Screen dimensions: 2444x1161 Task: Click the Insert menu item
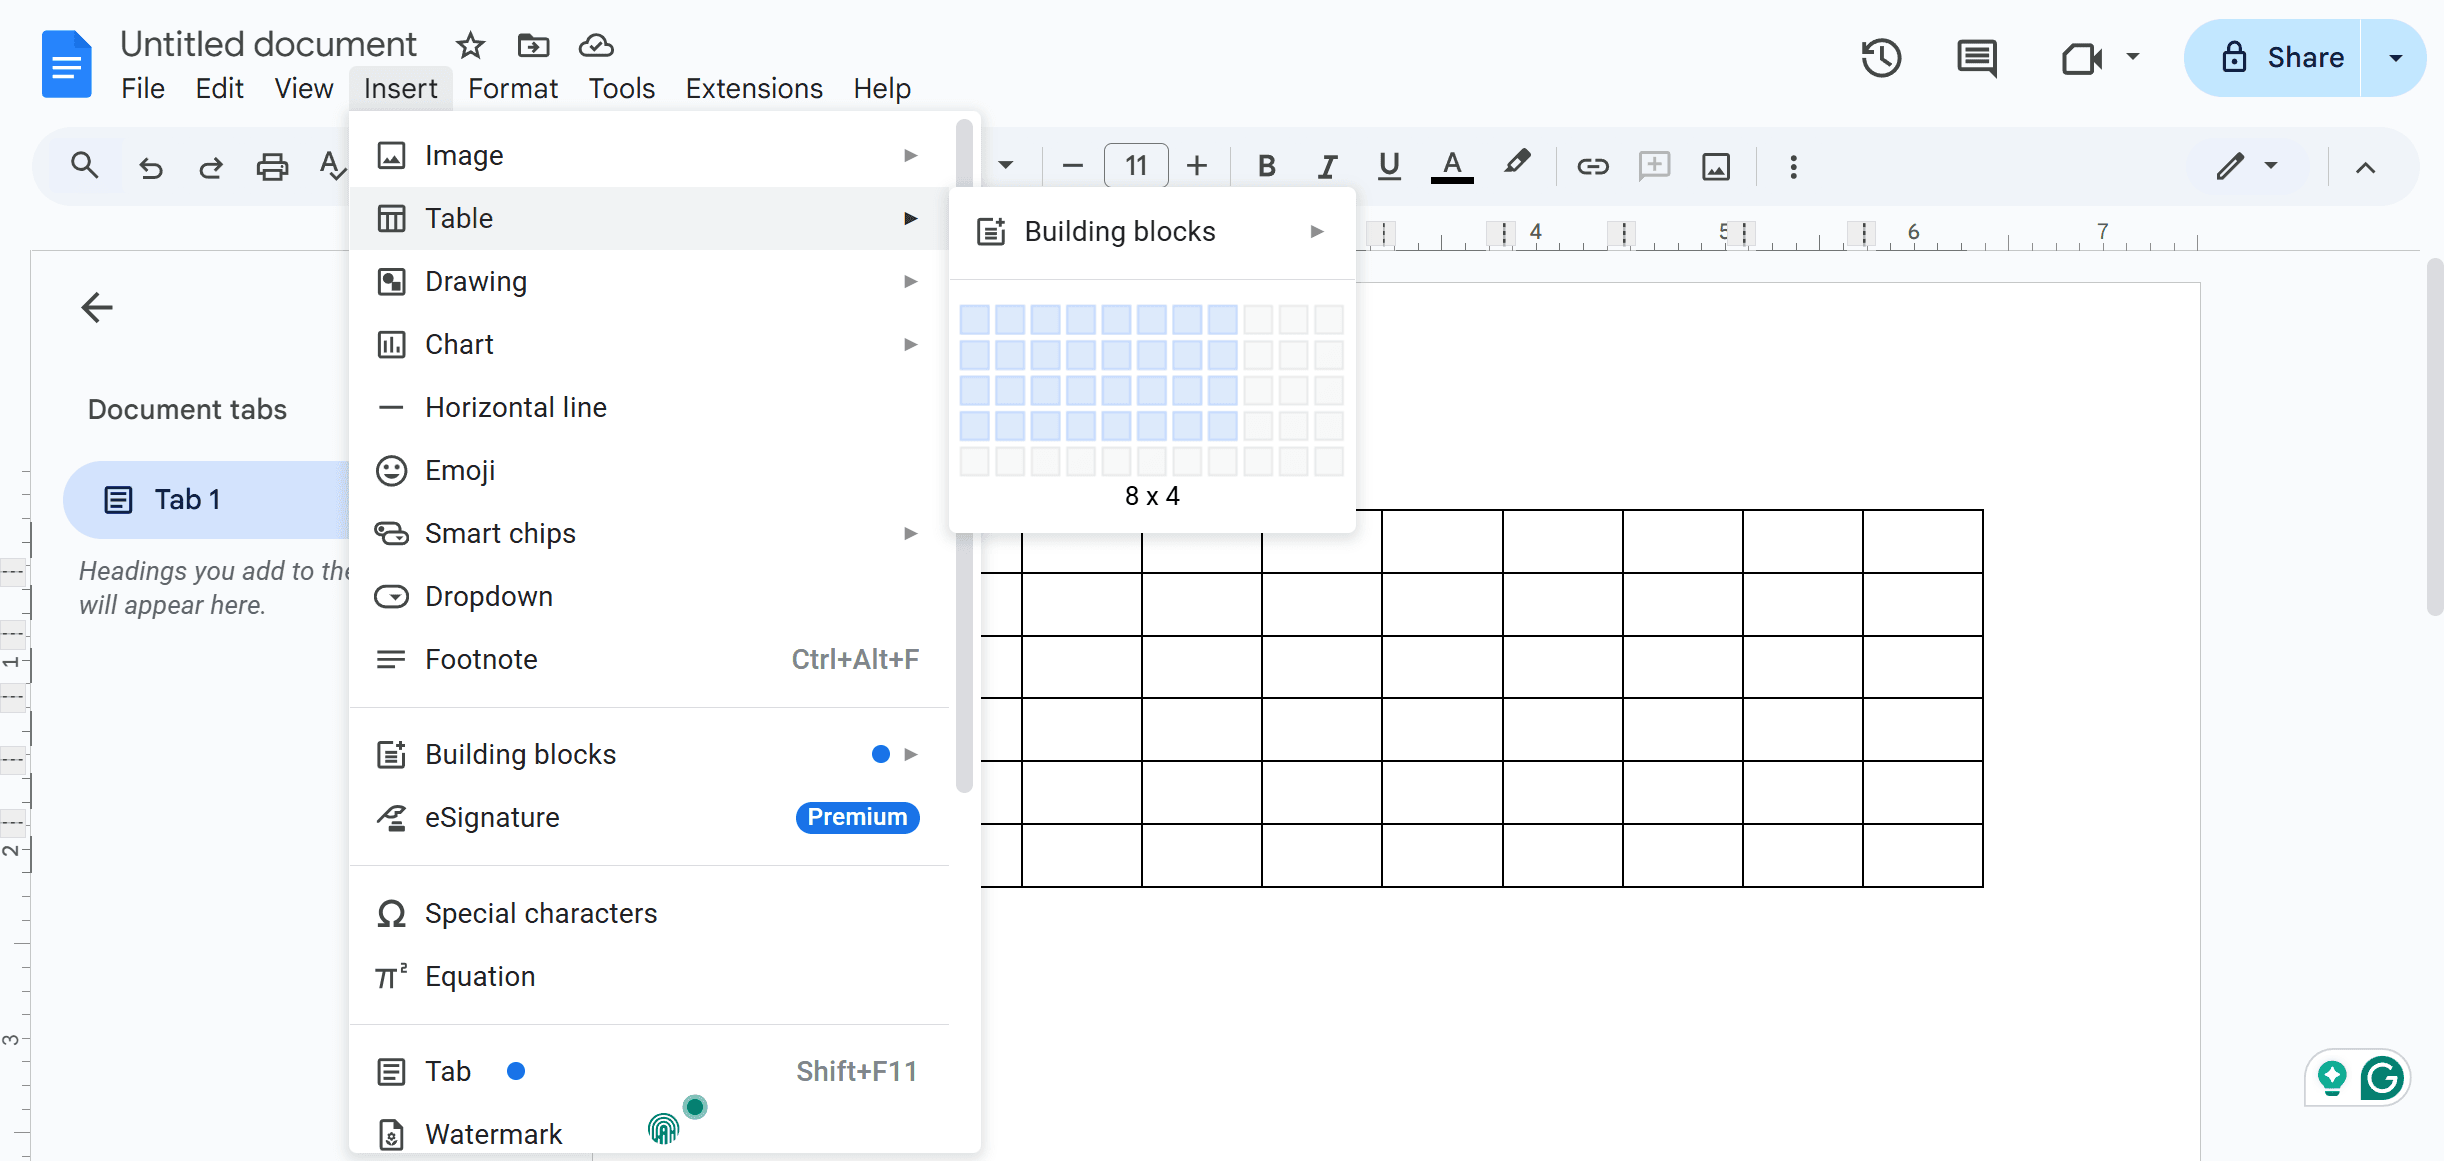point(401,87)
